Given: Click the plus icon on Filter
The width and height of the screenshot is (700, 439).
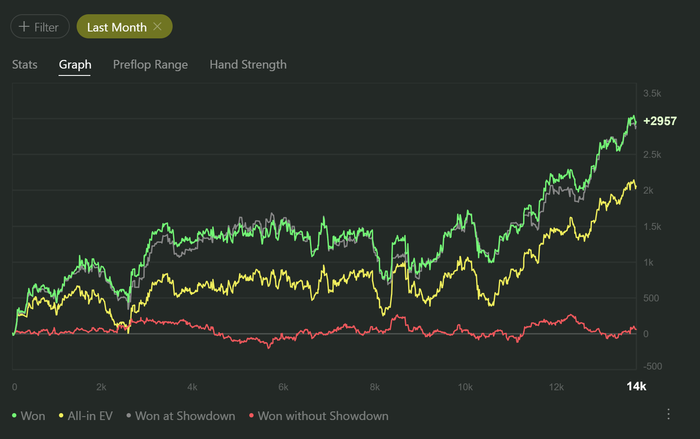Looking at the screenshot, I should click(24, 27).
